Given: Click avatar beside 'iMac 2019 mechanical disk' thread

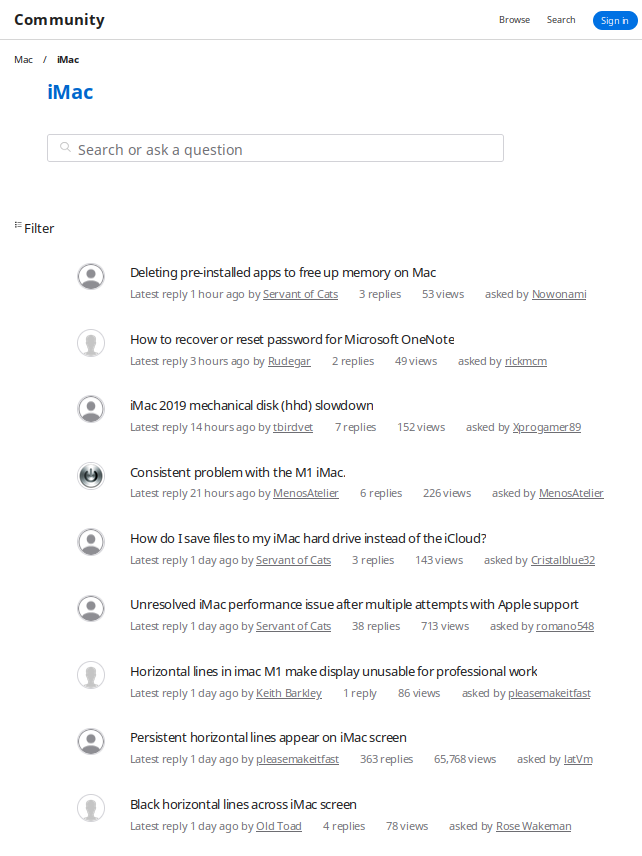Looking at the screenshot, I should coord(91,409).
